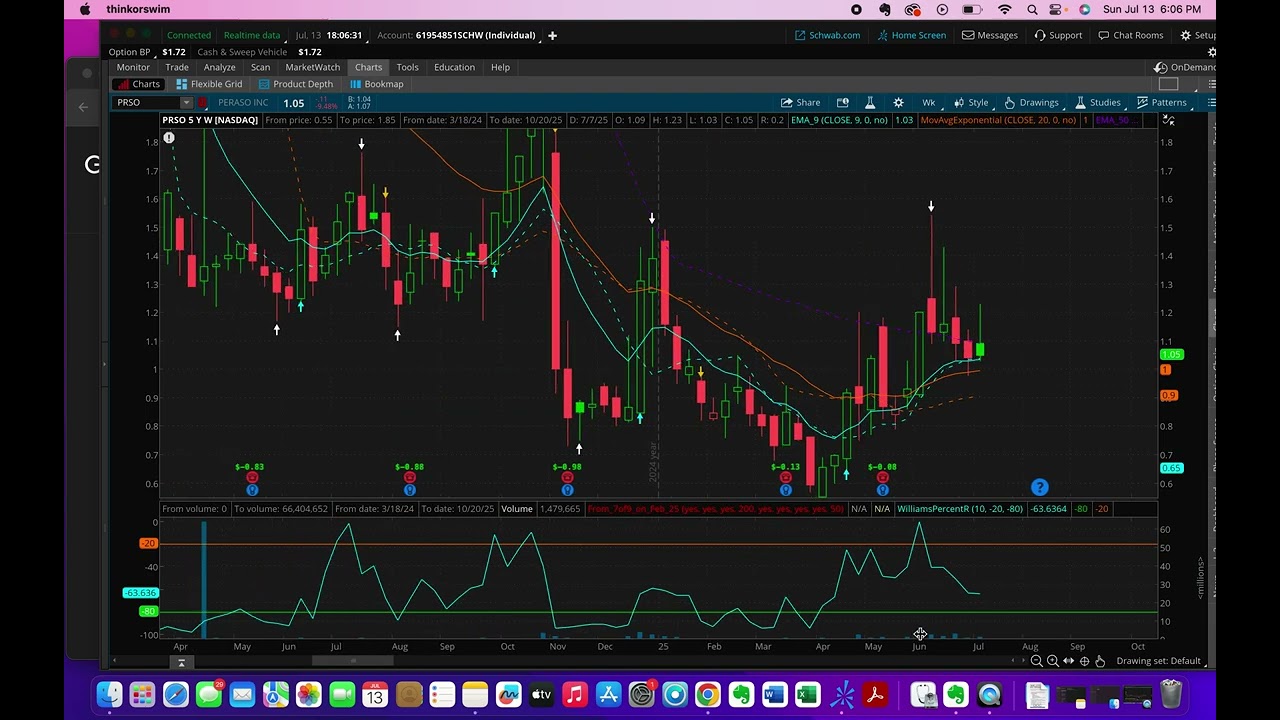Click the Home Screen button
This screenshot has width=1280, height=720.
[x=912, y=35]
